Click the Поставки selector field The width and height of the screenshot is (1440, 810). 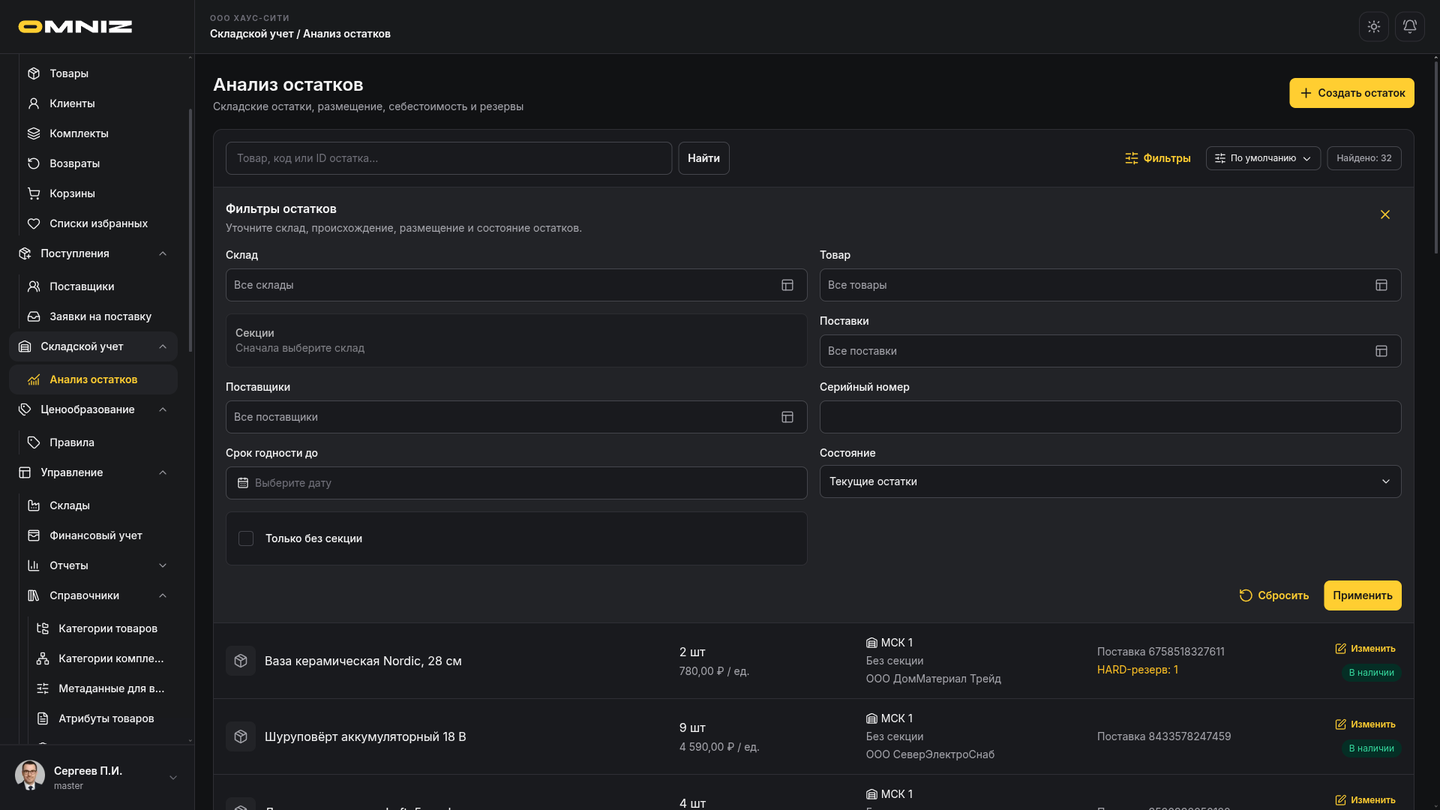click(1110, 351)
